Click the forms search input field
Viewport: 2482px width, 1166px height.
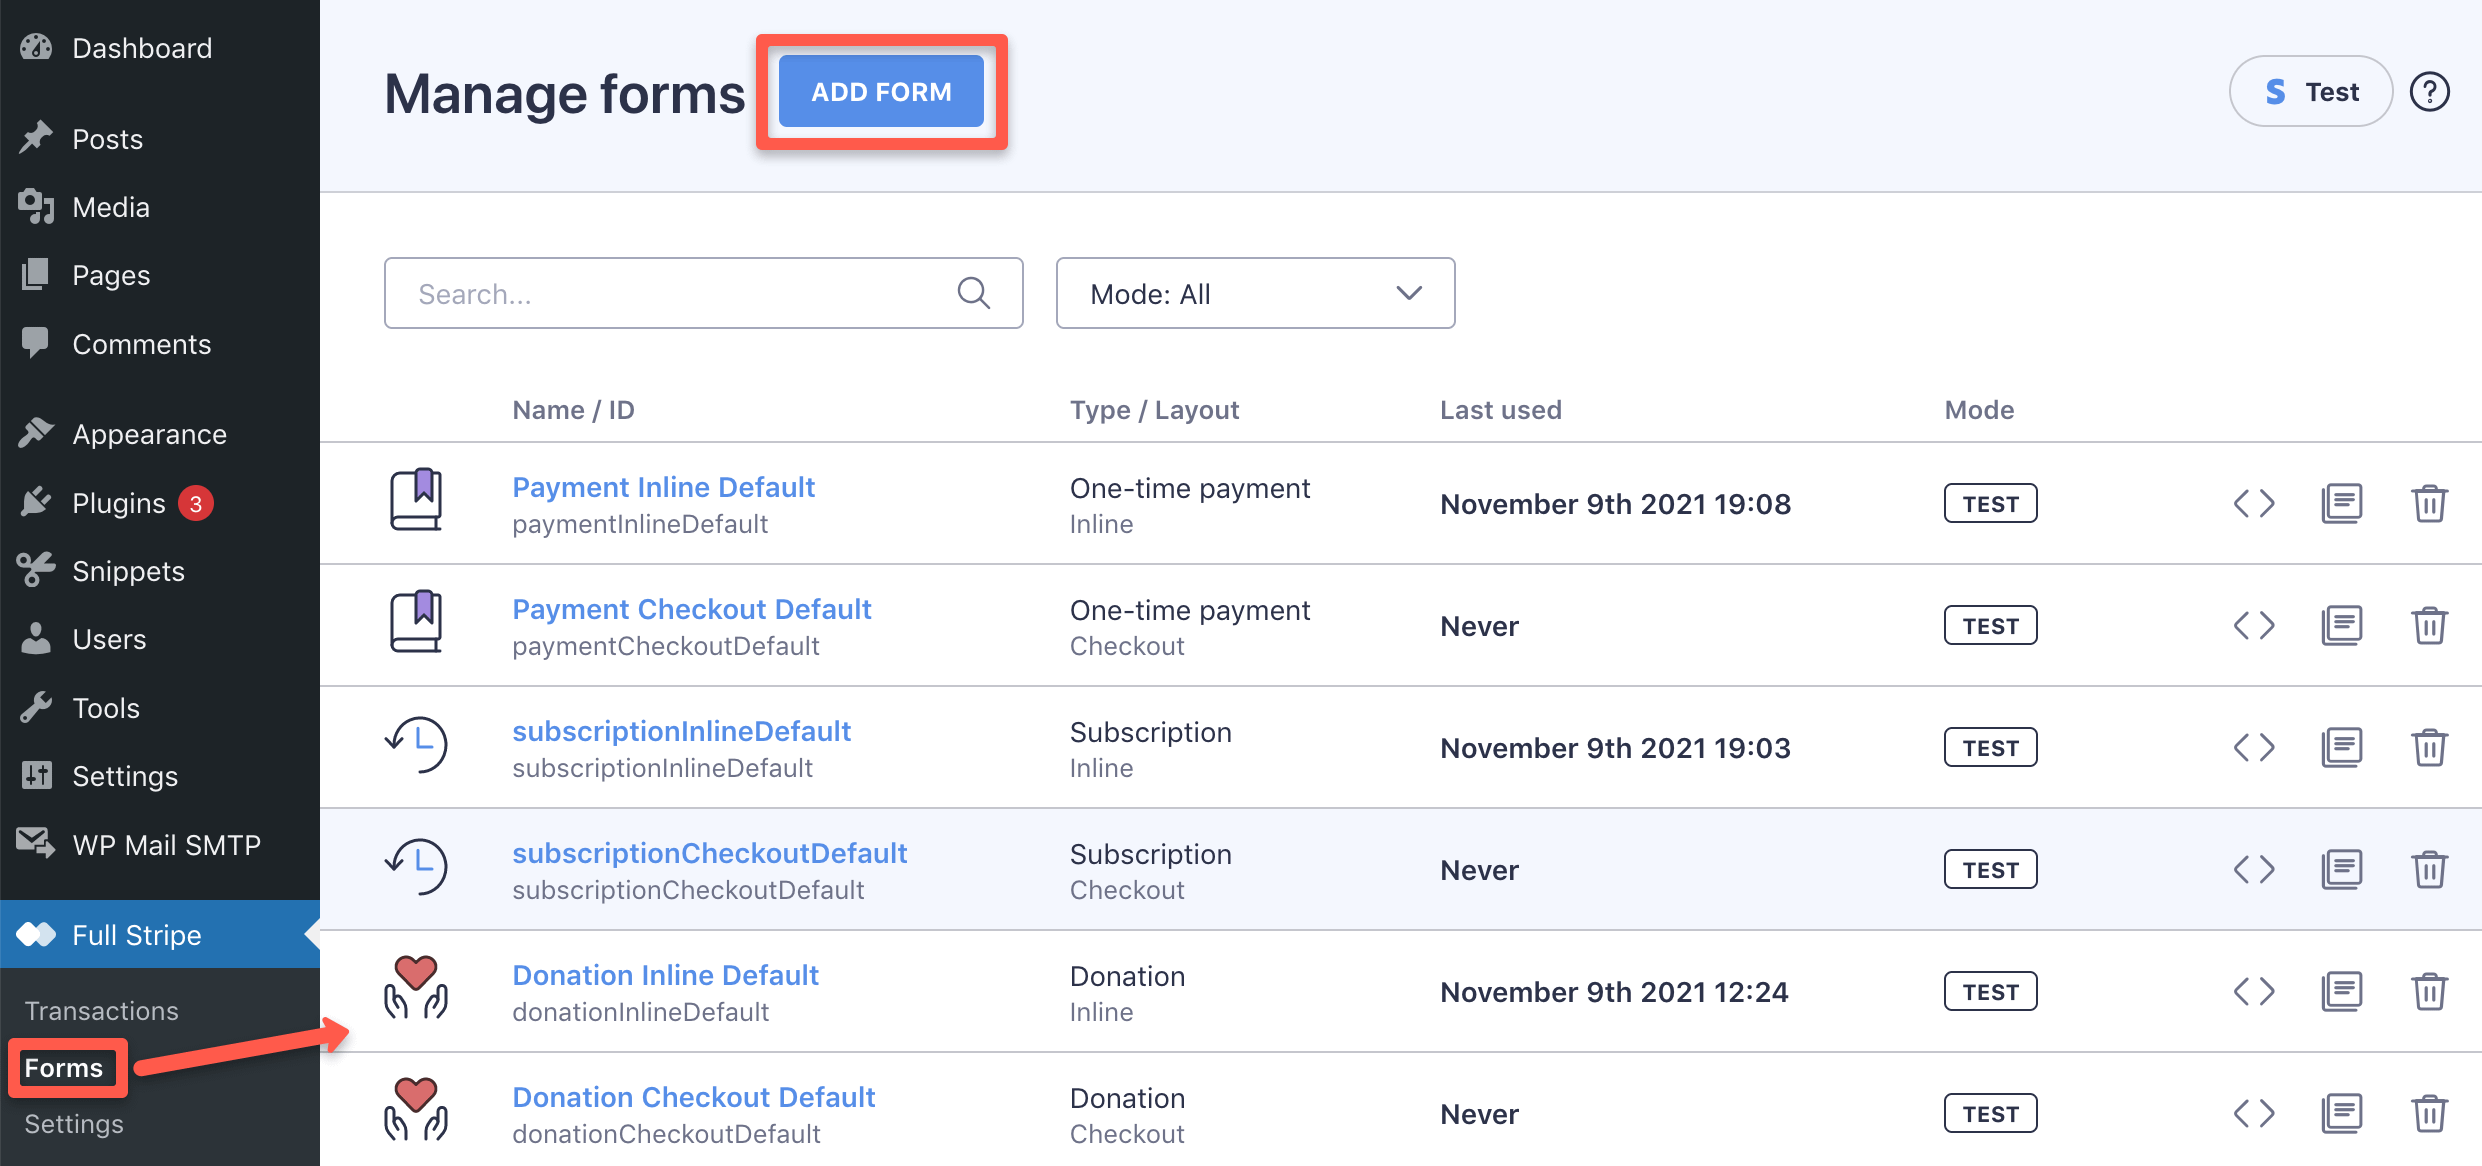pyautogui.click(x=650, y=293)
